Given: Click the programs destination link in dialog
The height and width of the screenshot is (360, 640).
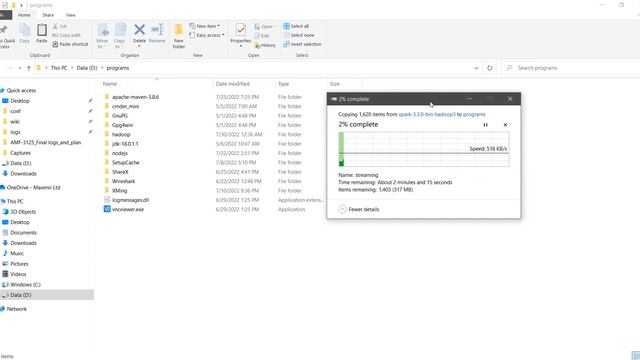Looking at the screenshot, I should [x=474, y=115].
